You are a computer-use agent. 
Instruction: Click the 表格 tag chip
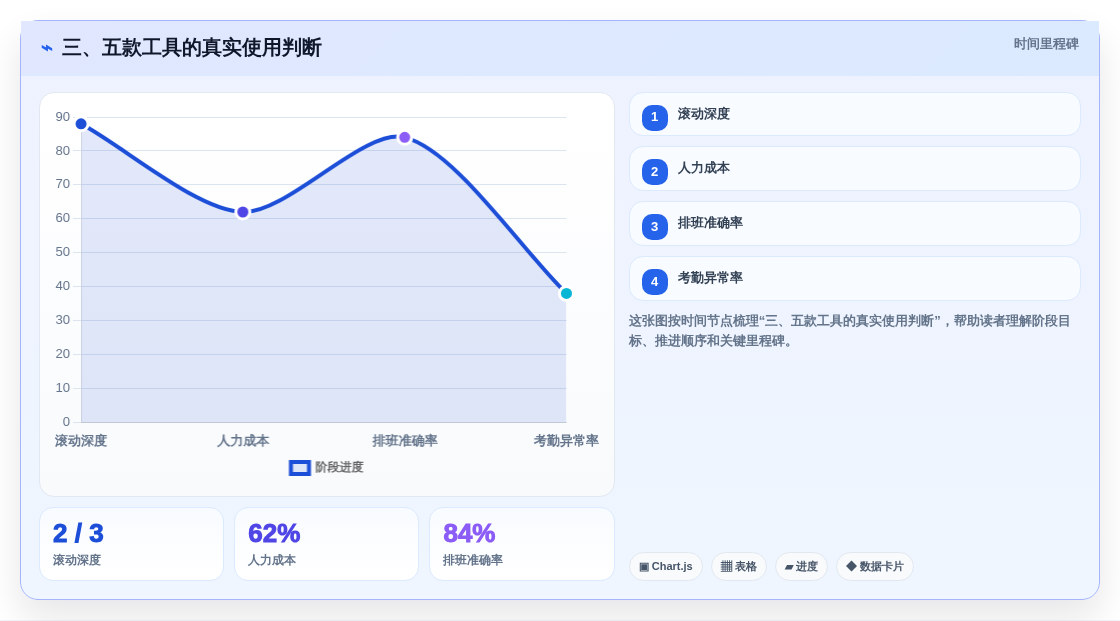[739, 567]
